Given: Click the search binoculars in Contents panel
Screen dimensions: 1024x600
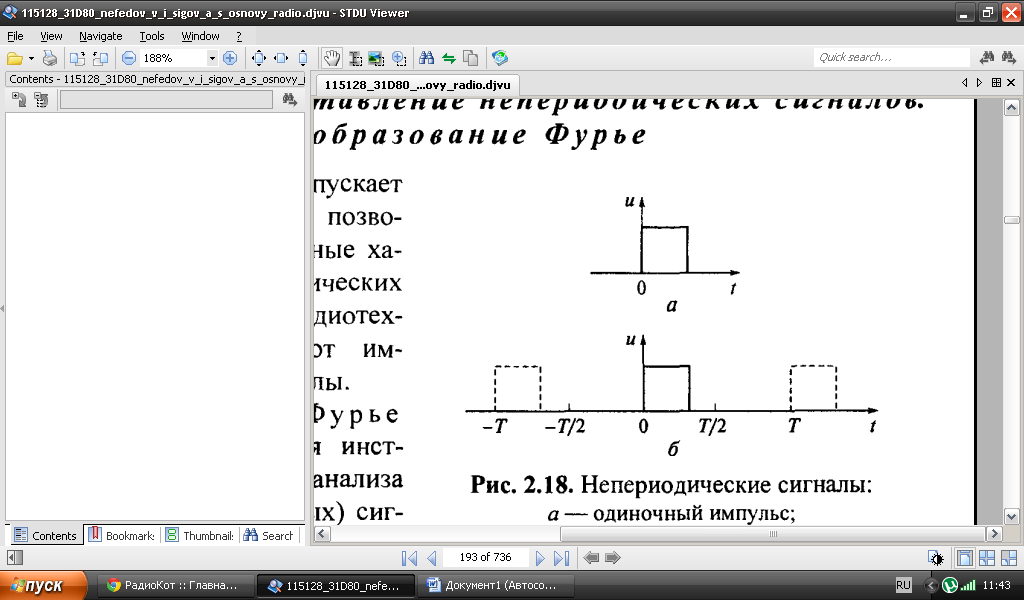Looking at the screenshot, I should point(289,99).
